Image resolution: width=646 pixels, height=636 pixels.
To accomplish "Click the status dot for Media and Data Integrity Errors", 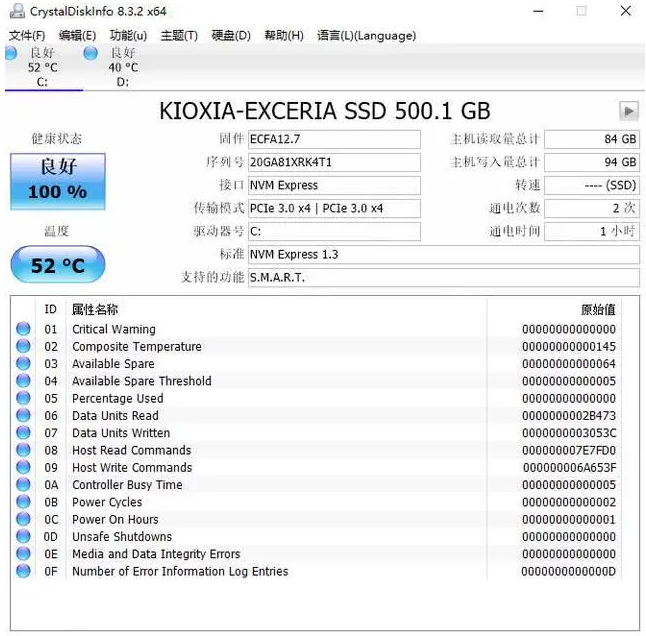I will (x=23, y=554).
